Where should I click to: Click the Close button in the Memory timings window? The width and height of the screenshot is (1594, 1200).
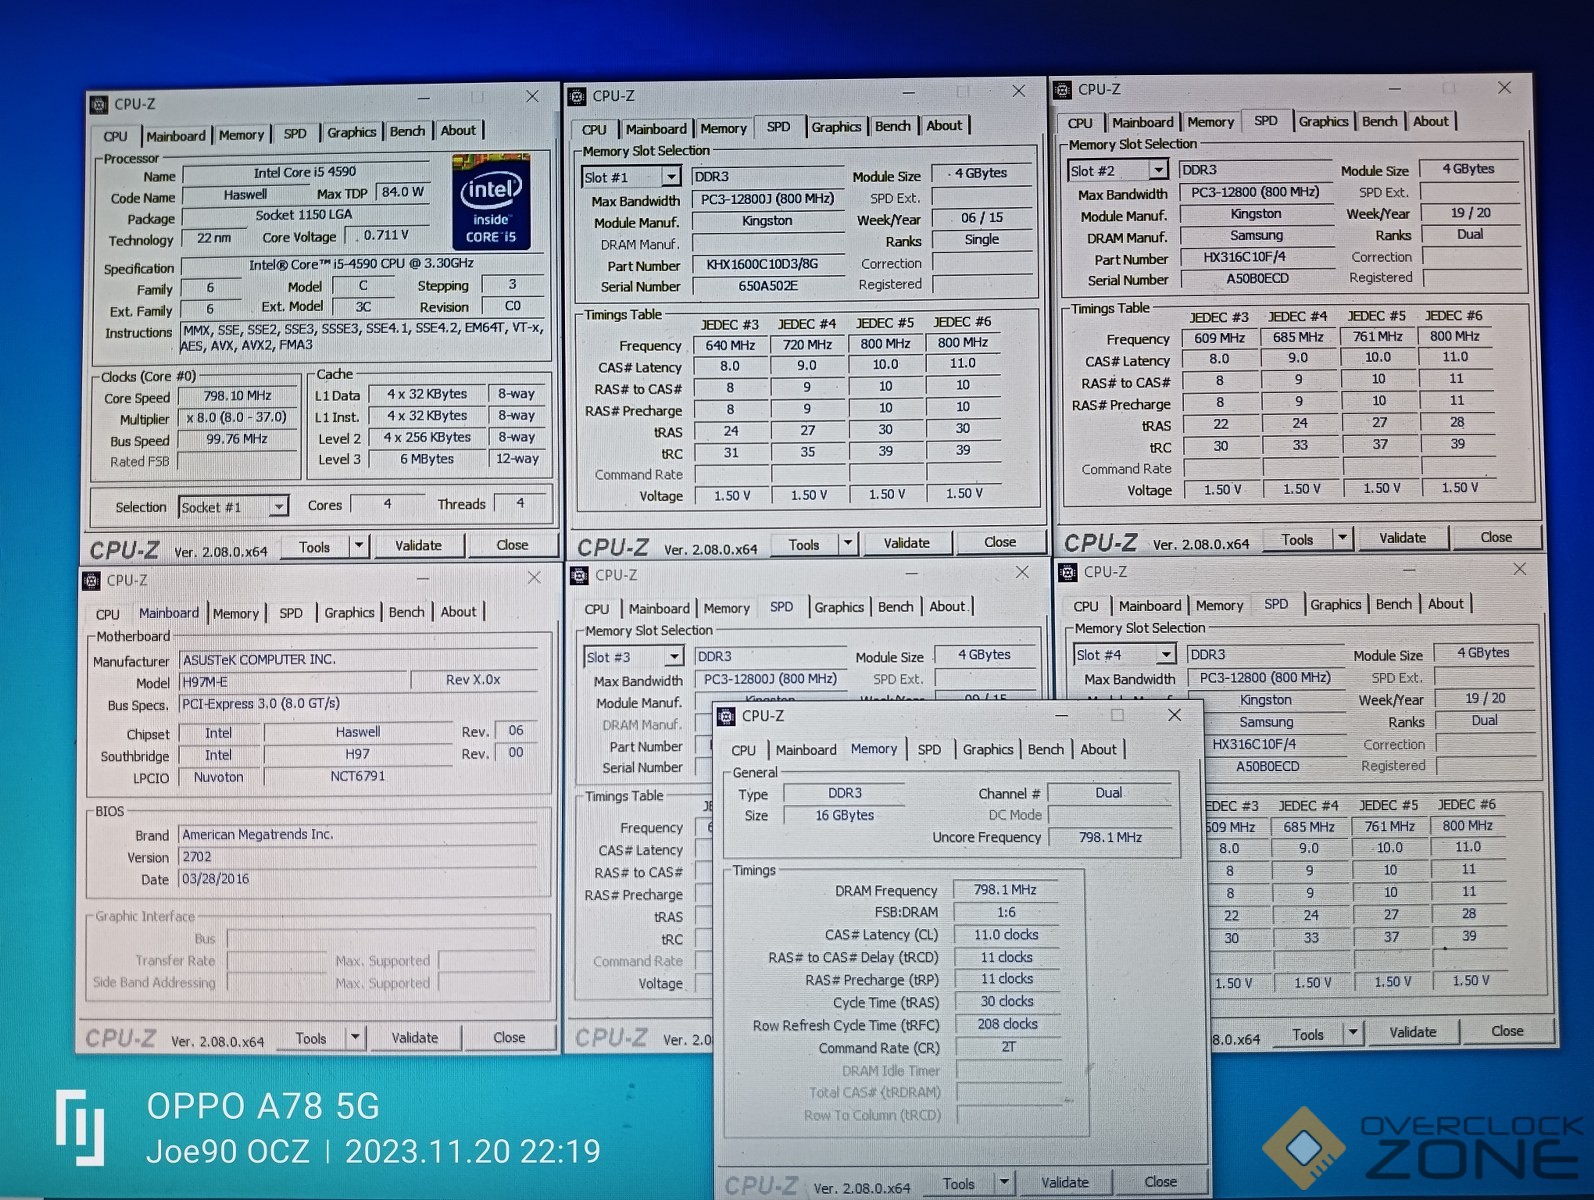pos(1160,1182)
